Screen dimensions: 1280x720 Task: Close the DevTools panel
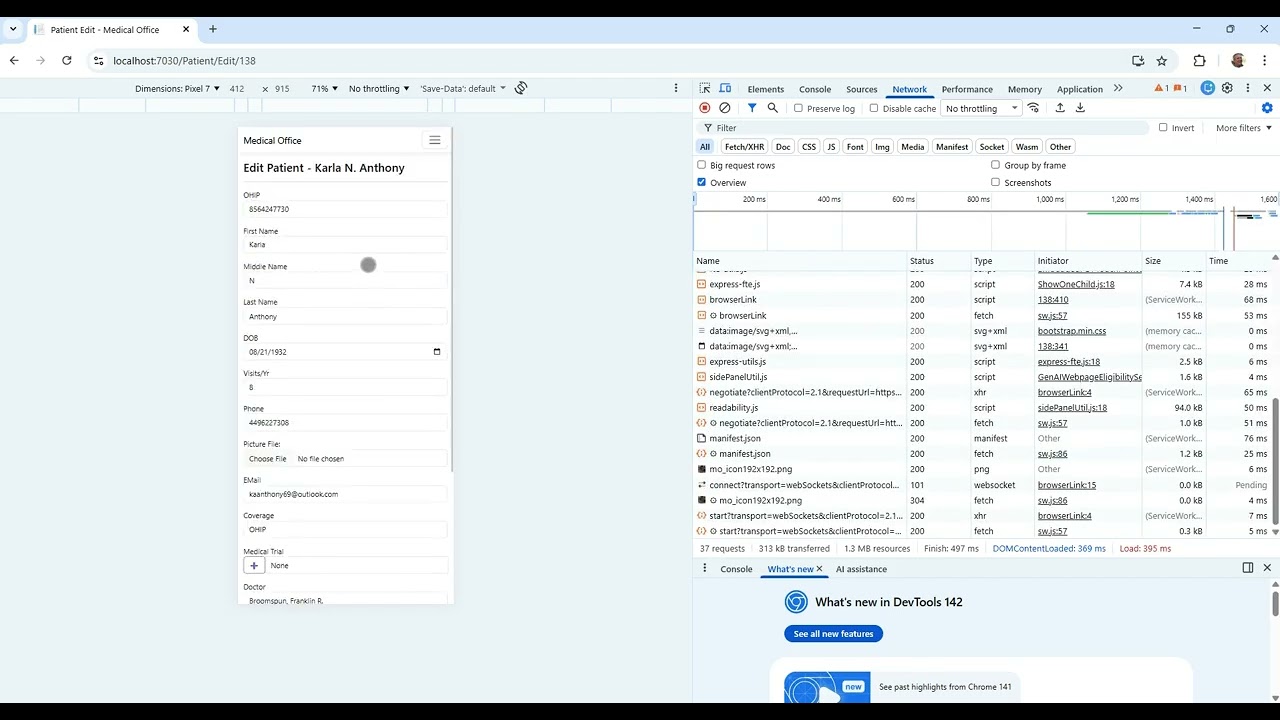(1267, 88)
